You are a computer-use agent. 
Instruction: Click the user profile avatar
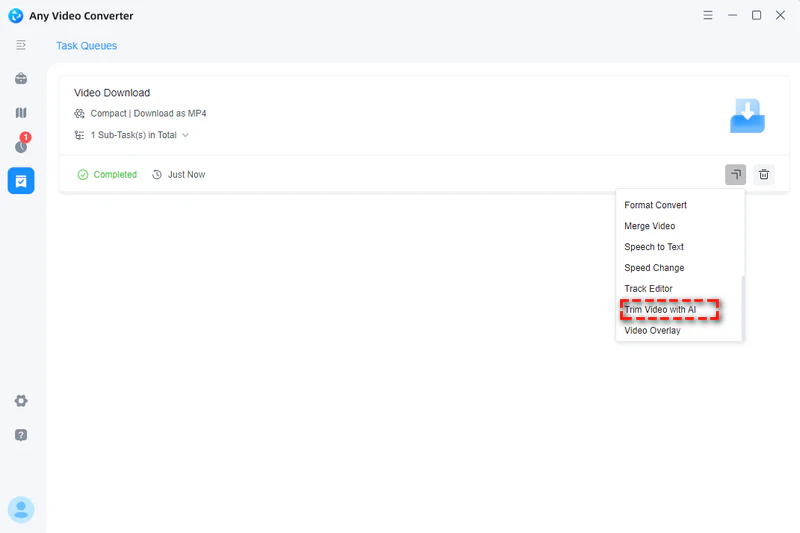click(21, 509)
